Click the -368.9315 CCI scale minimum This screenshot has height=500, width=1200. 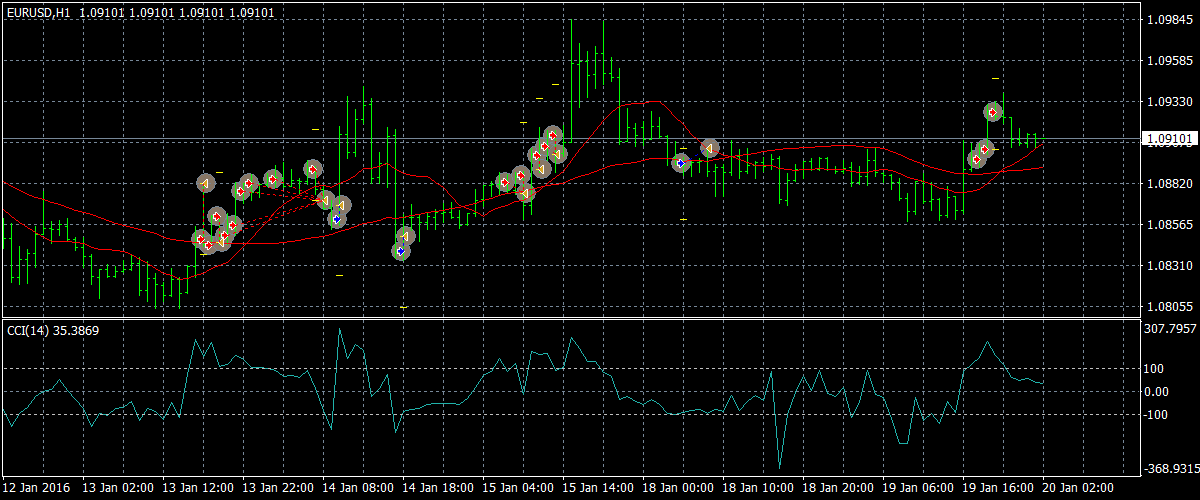(1170, 468)
